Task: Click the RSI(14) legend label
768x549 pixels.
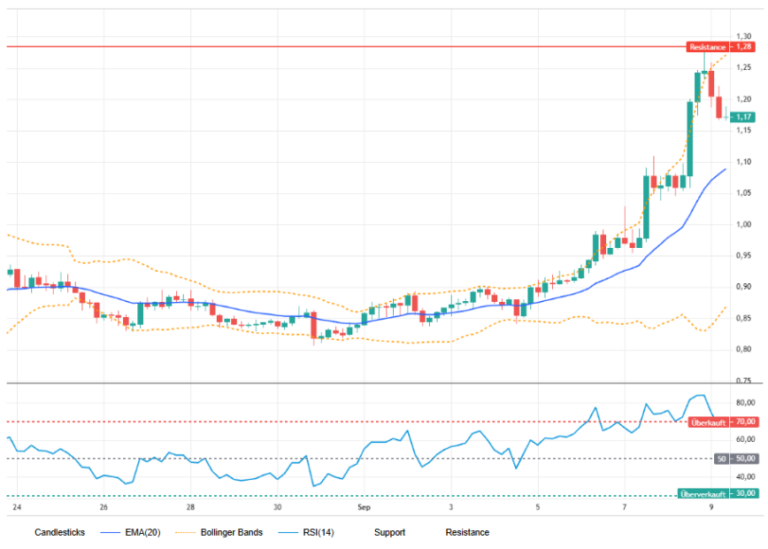Action: coord(318,532)
